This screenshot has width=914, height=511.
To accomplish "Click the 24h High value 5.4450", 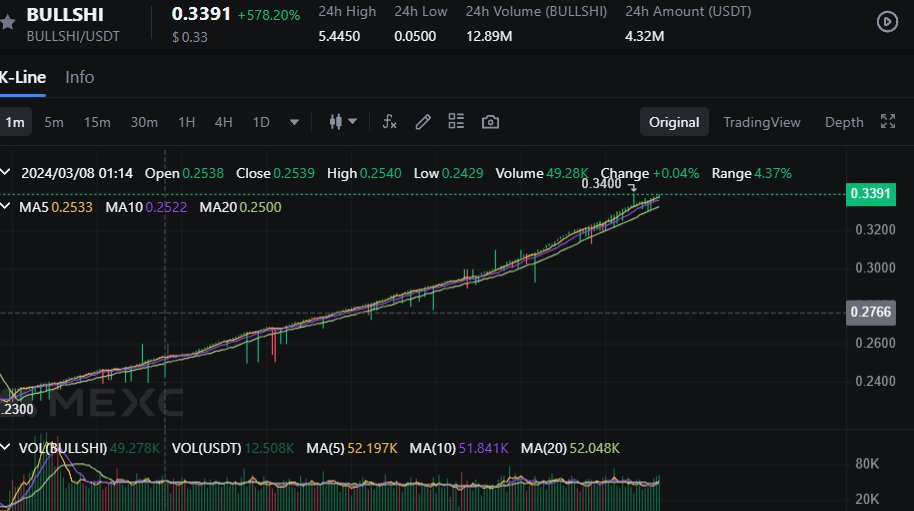I will (x=339, y=36).
